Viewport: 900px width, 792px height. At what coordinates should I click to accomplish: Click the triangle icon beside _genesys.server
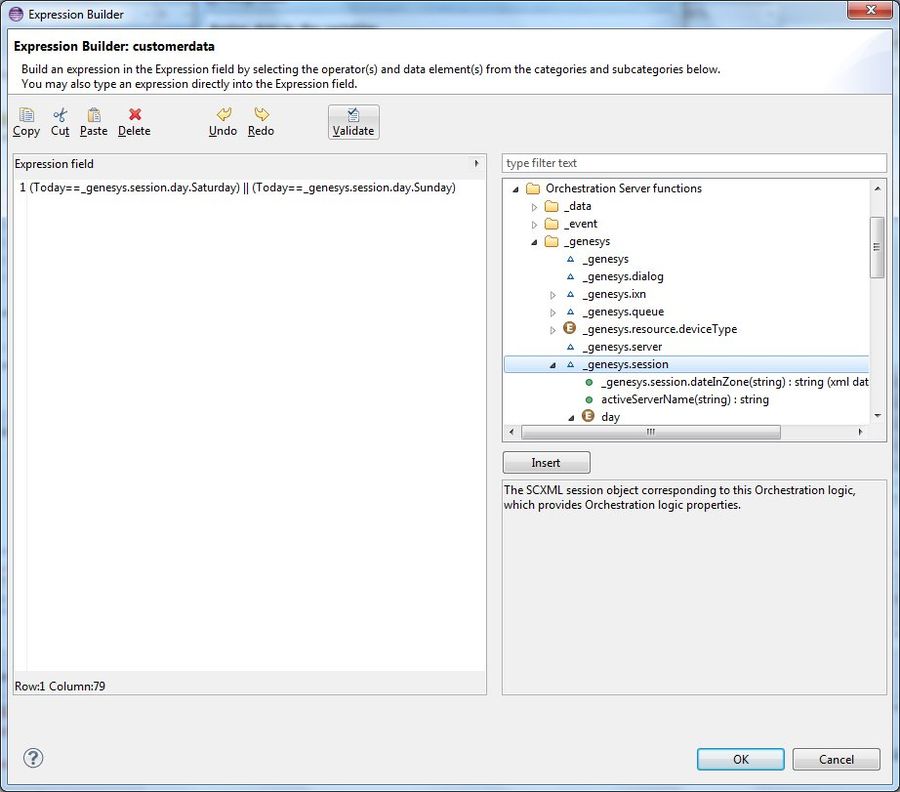coord(571,347)
